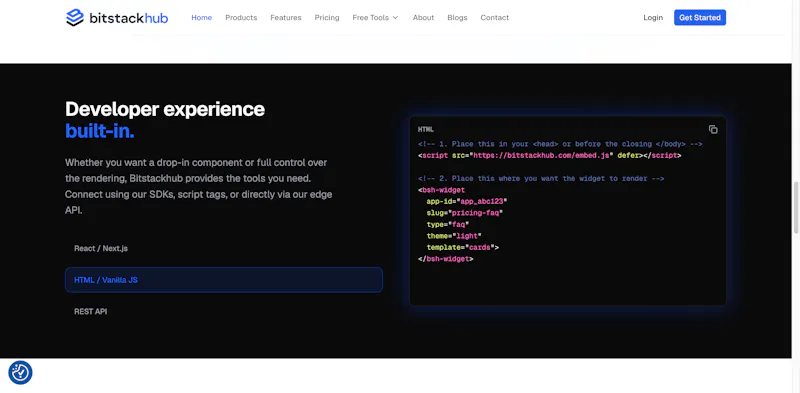Open the About nav link
This screenshot has width=800, height=393.
(x=423, y=17)
